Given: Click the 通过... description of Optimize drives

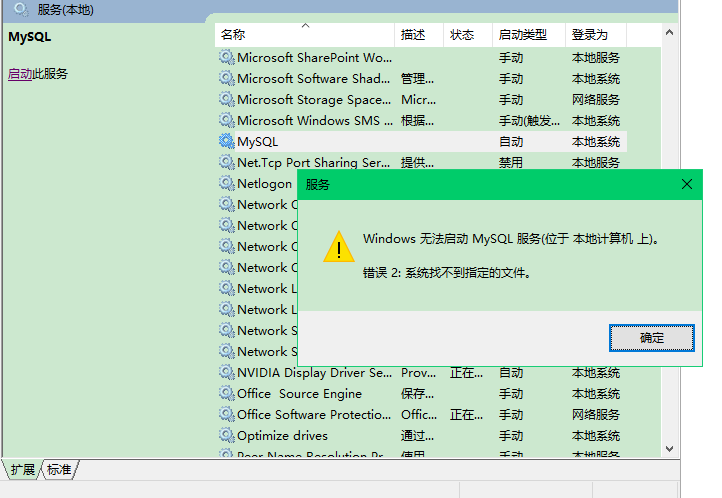Looking at the screenshot, I should [x=417, y=435].
